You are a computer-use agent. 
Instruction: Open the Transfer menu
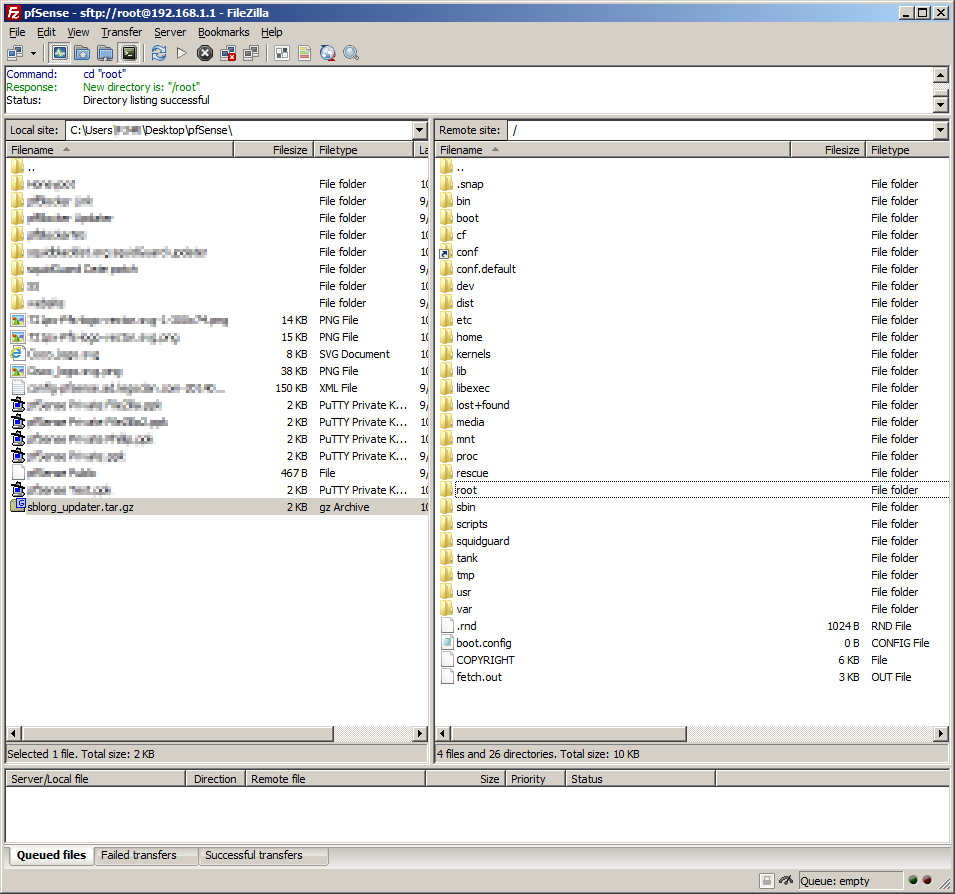[121, 32]
